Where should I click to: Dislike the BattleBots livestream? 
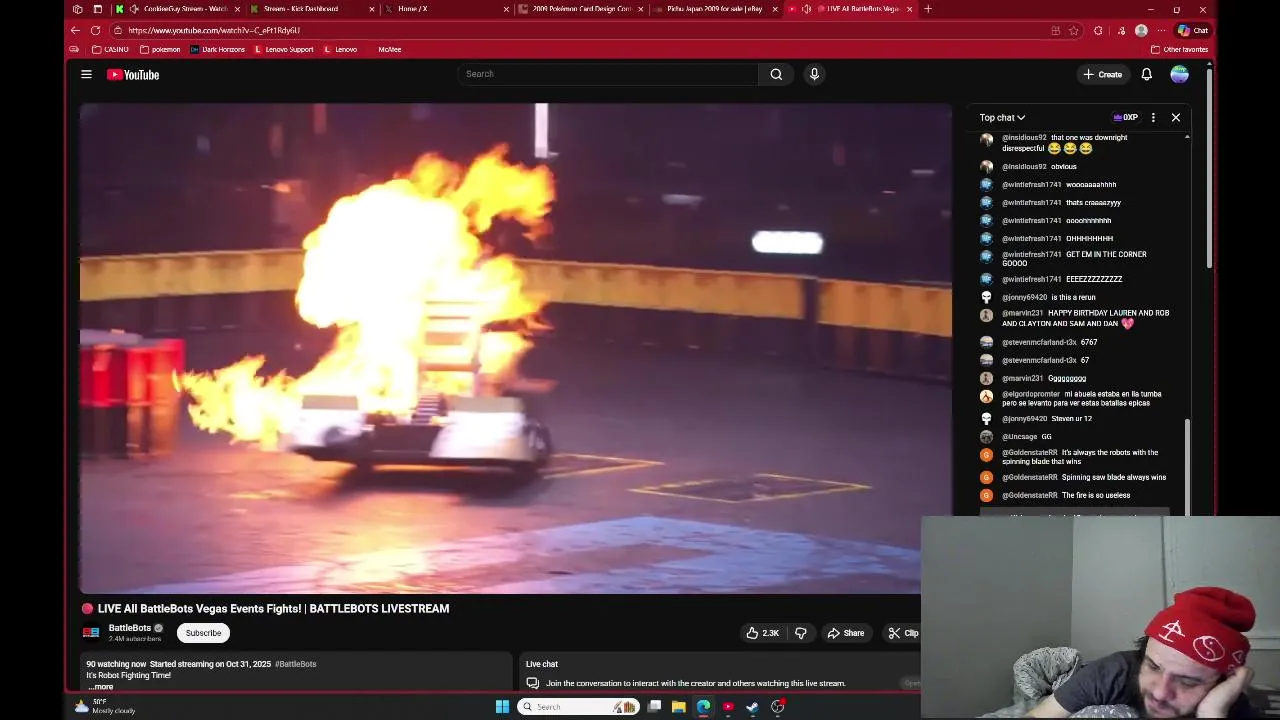coord(800,633)
